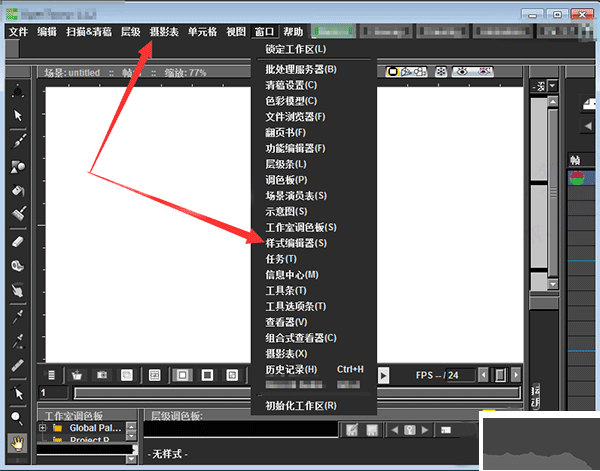Viewport: 600px width, 471px height.
Task: Choose 工具选项条(T) menu entry
Action: click(296, 306)
